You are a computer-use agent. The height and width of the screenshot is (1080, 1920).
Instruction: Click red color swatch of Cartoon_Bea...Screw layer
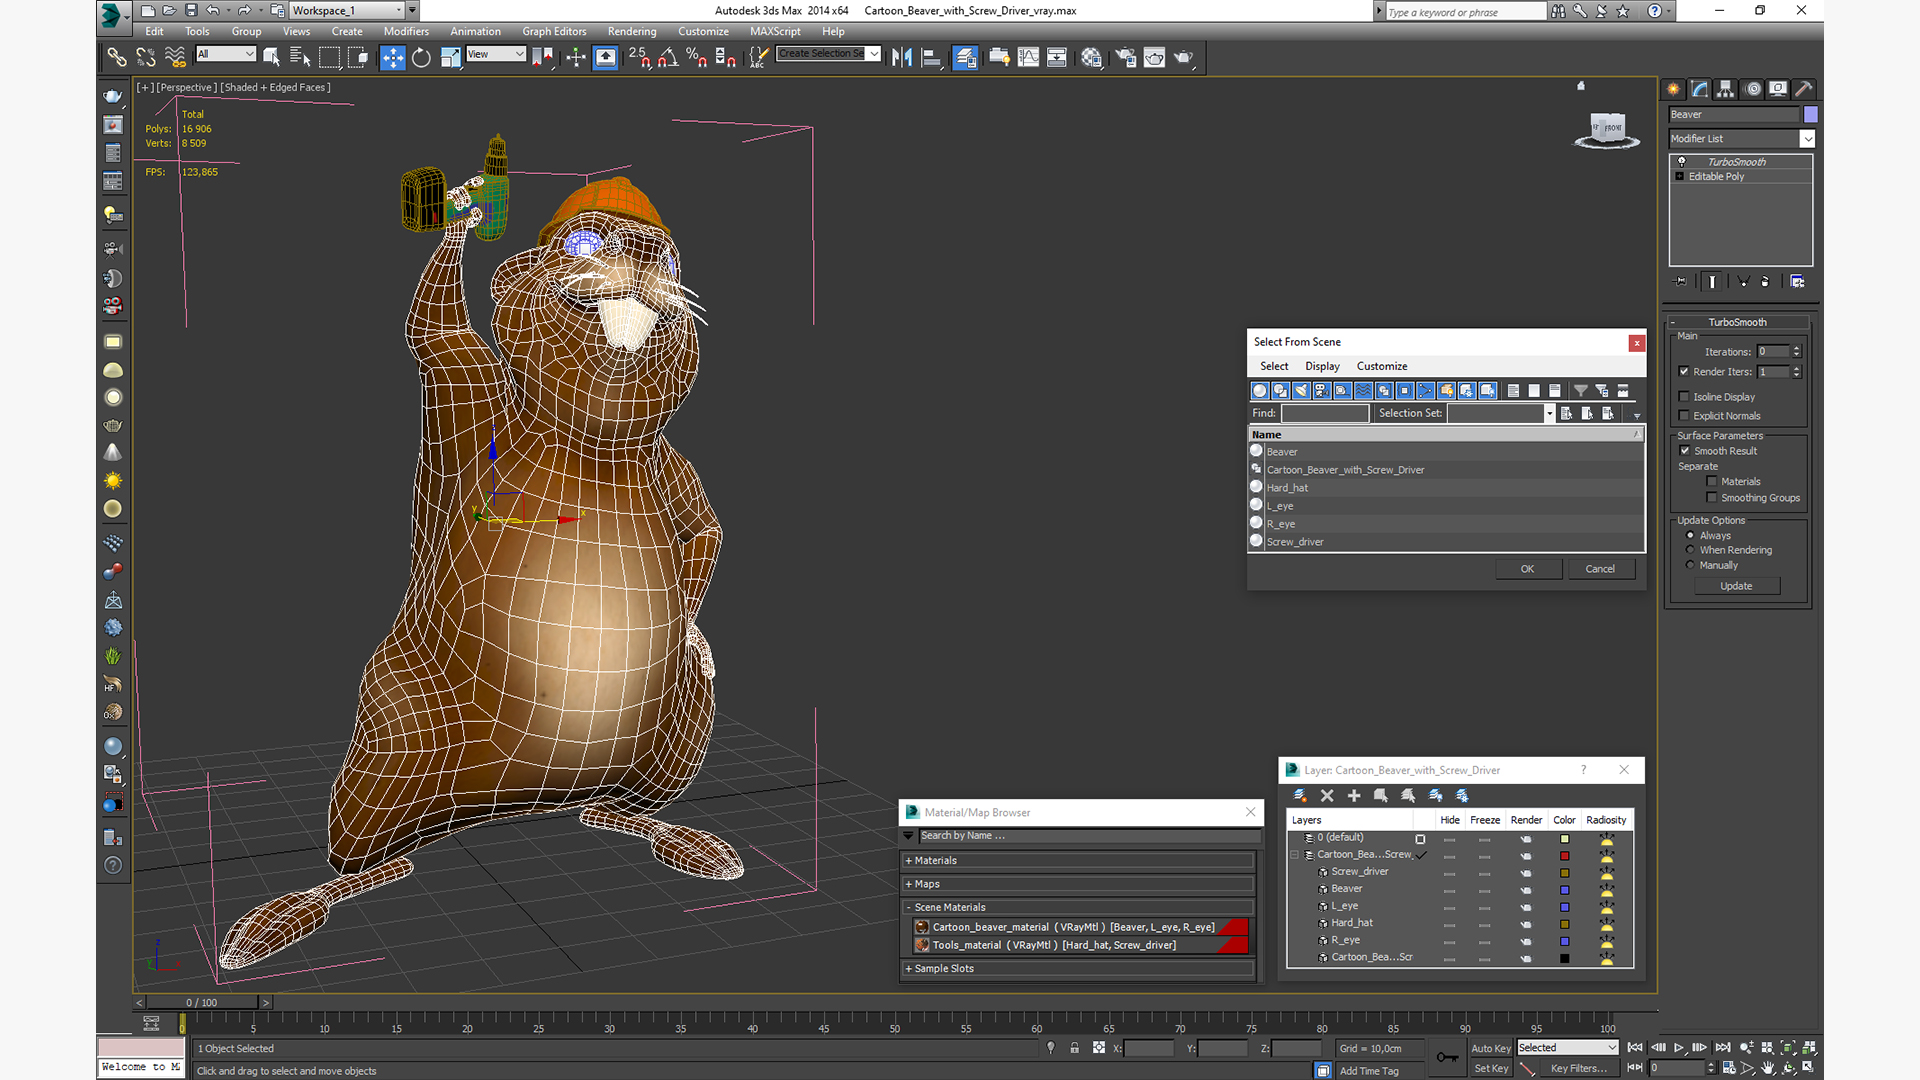(x=1565, y=856)
